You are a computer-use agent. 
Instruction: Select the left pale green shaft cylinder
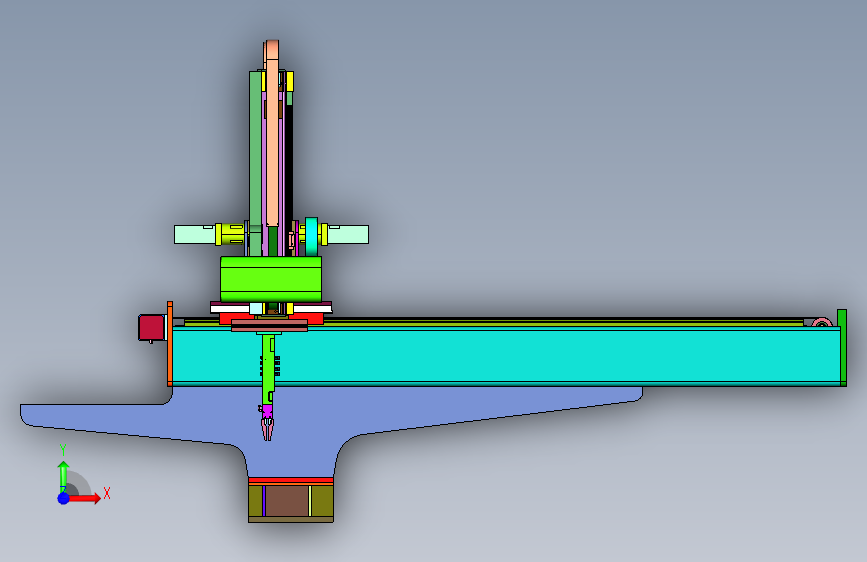coord(195,235)
